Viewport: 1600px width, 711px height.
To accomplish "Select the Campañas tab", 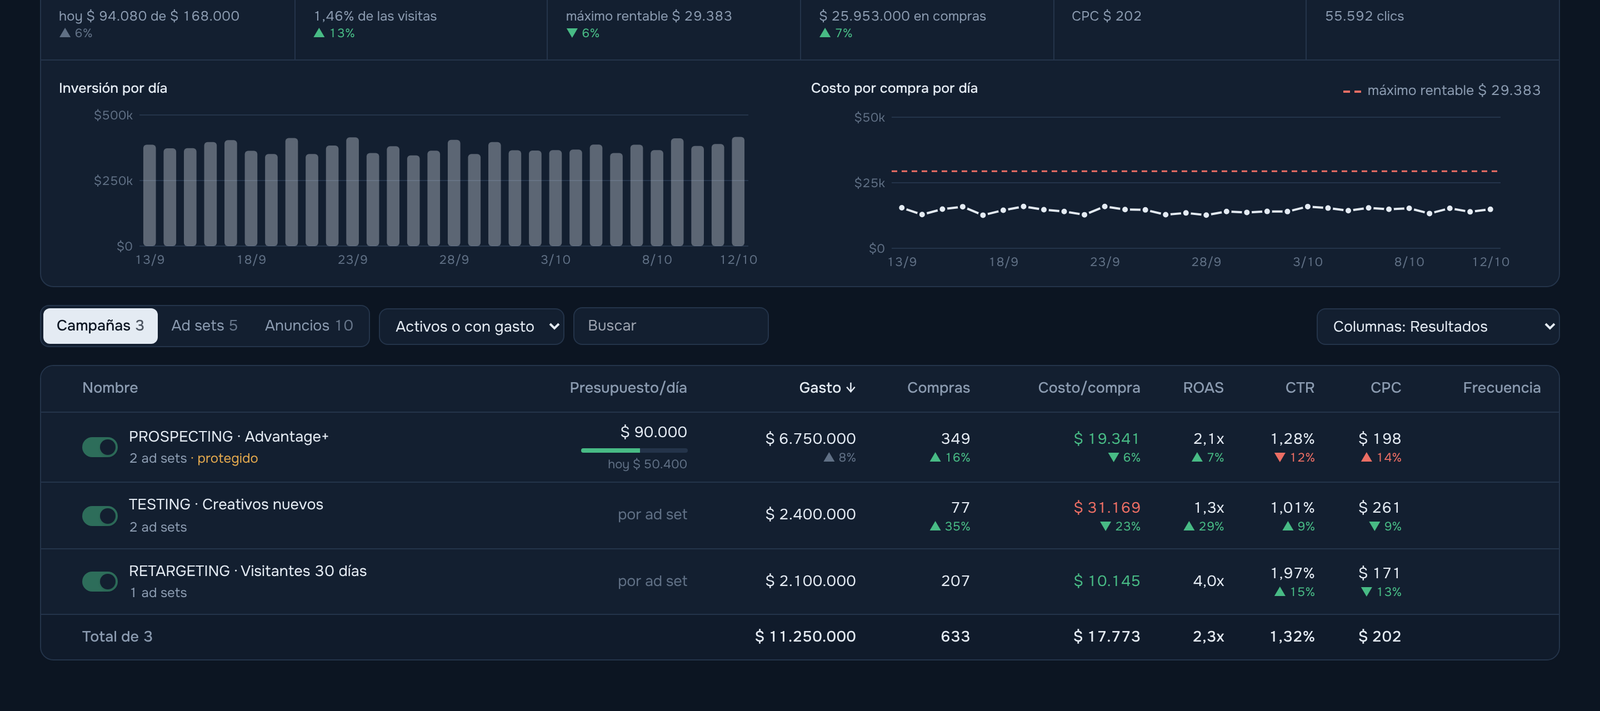I will pos(100,326).
